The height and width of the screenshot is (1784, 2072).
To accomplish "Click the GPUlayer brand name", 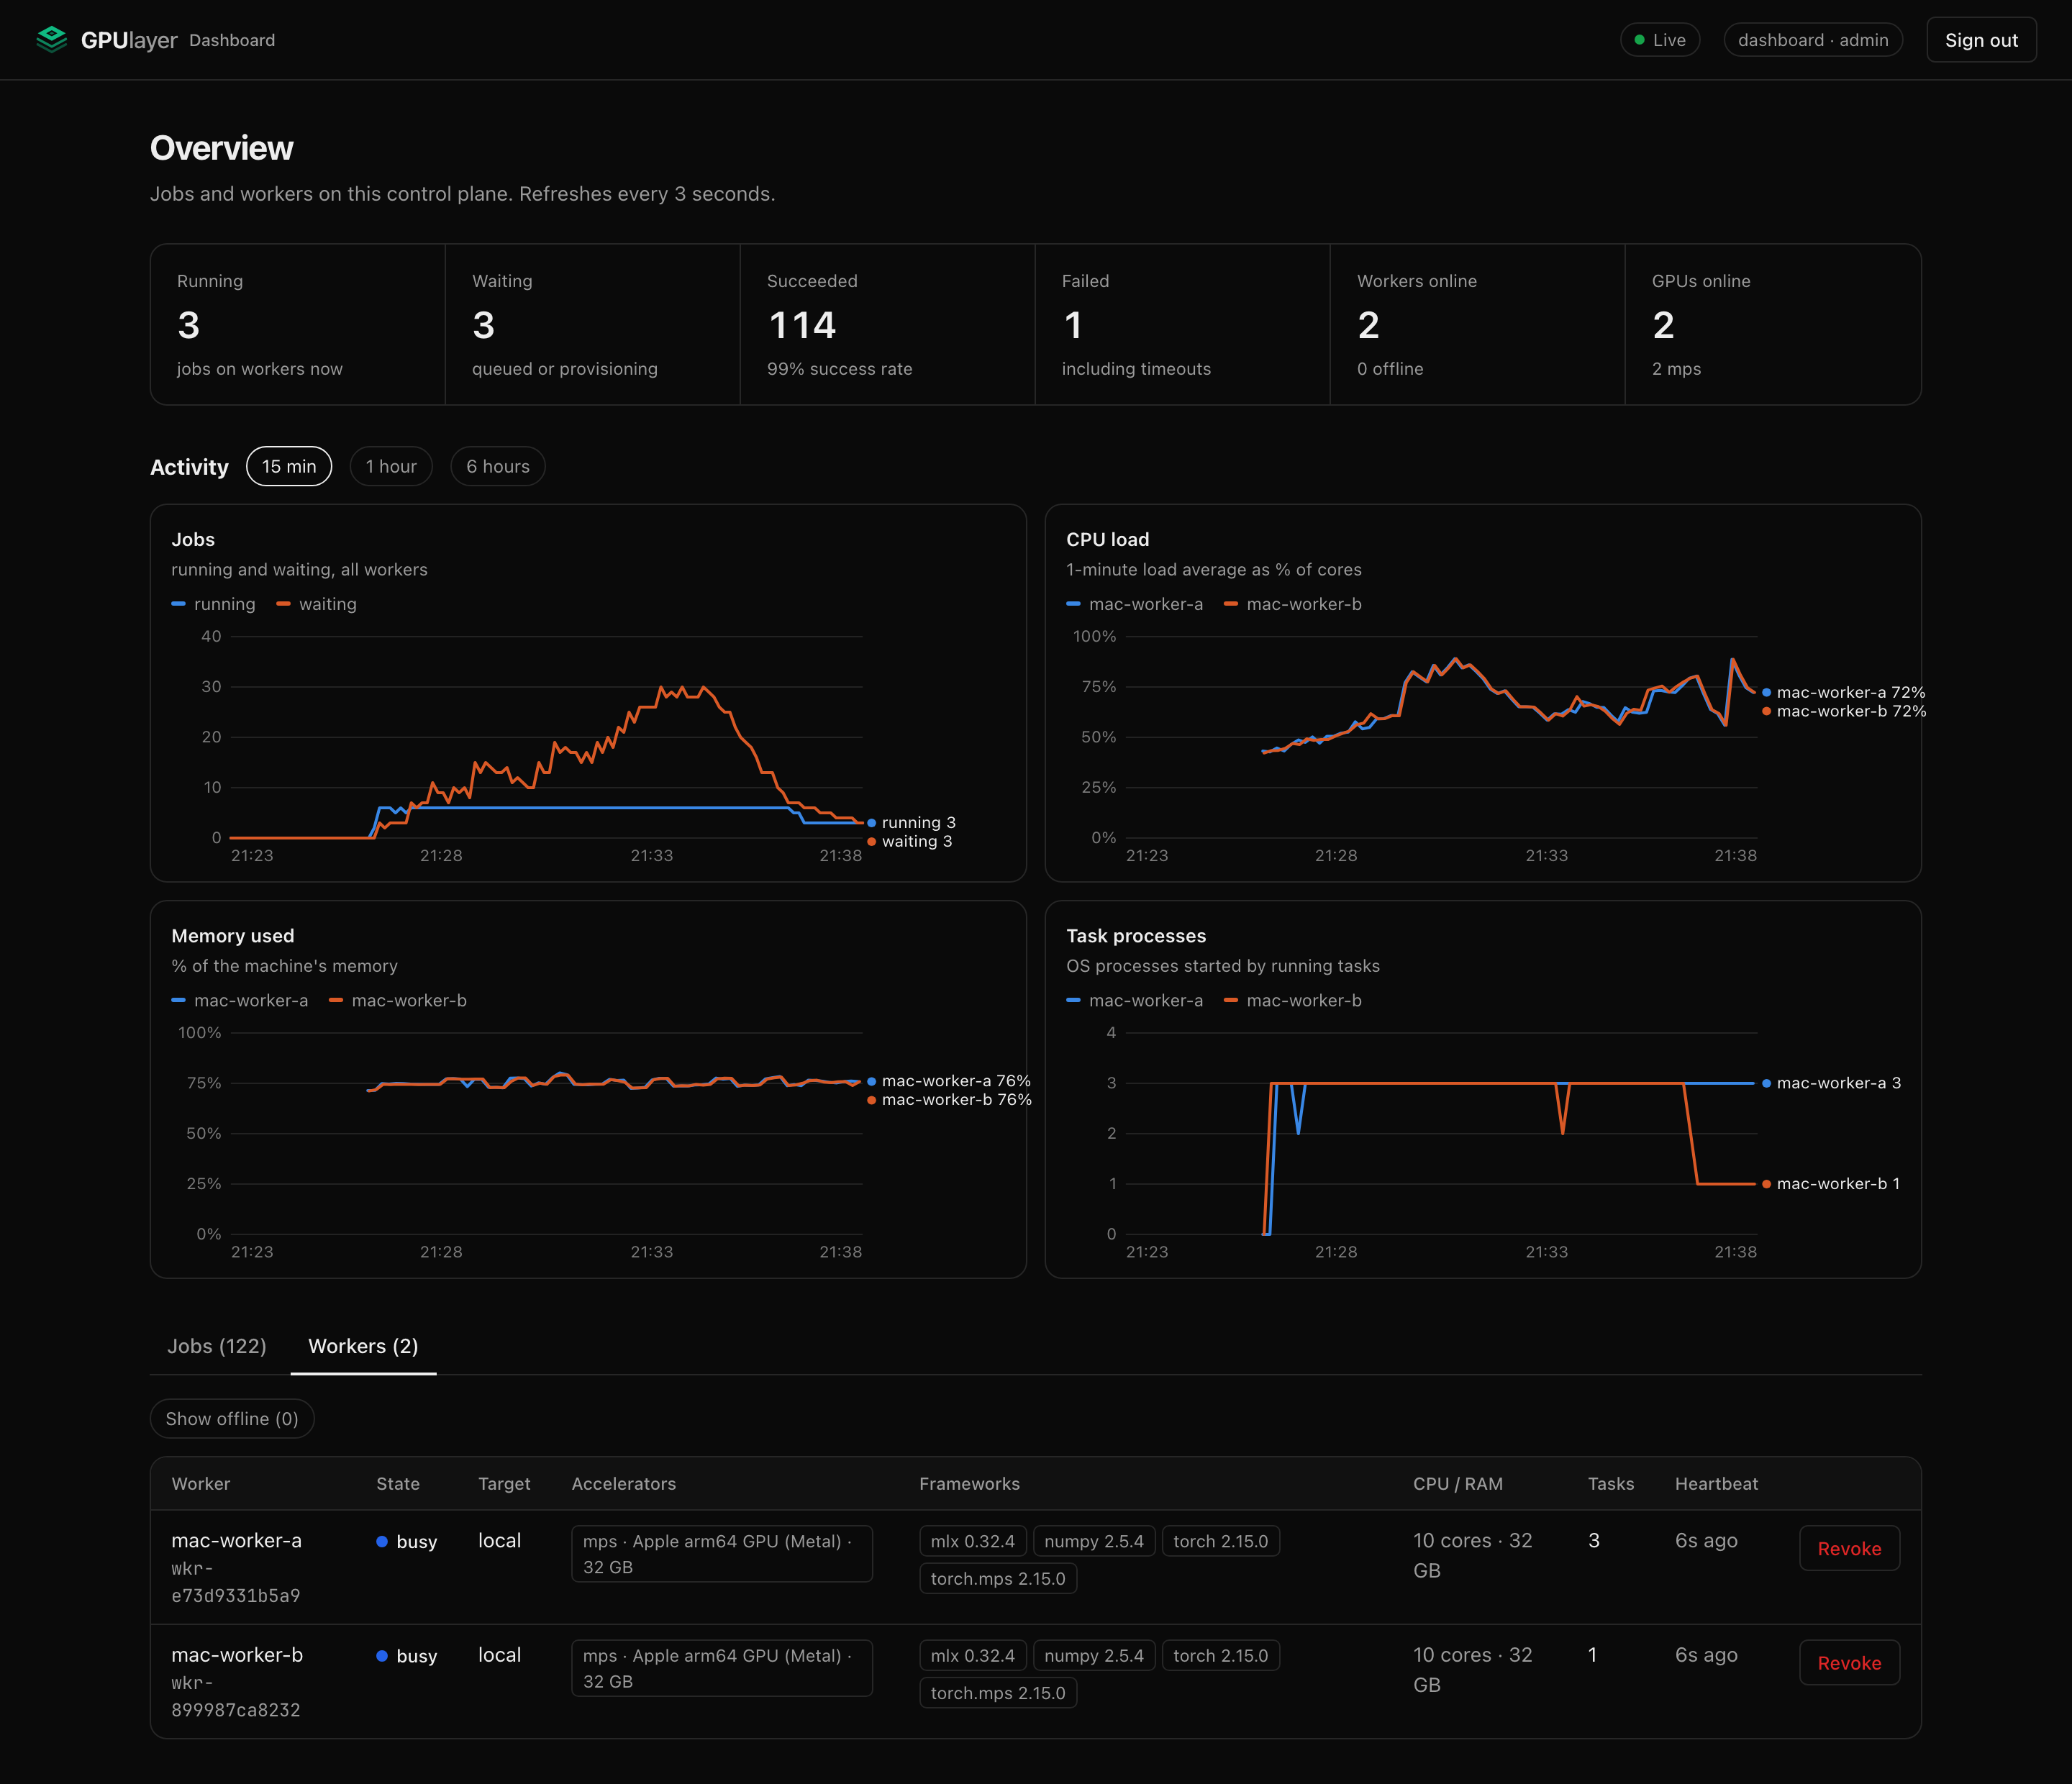I will point(129,40).
